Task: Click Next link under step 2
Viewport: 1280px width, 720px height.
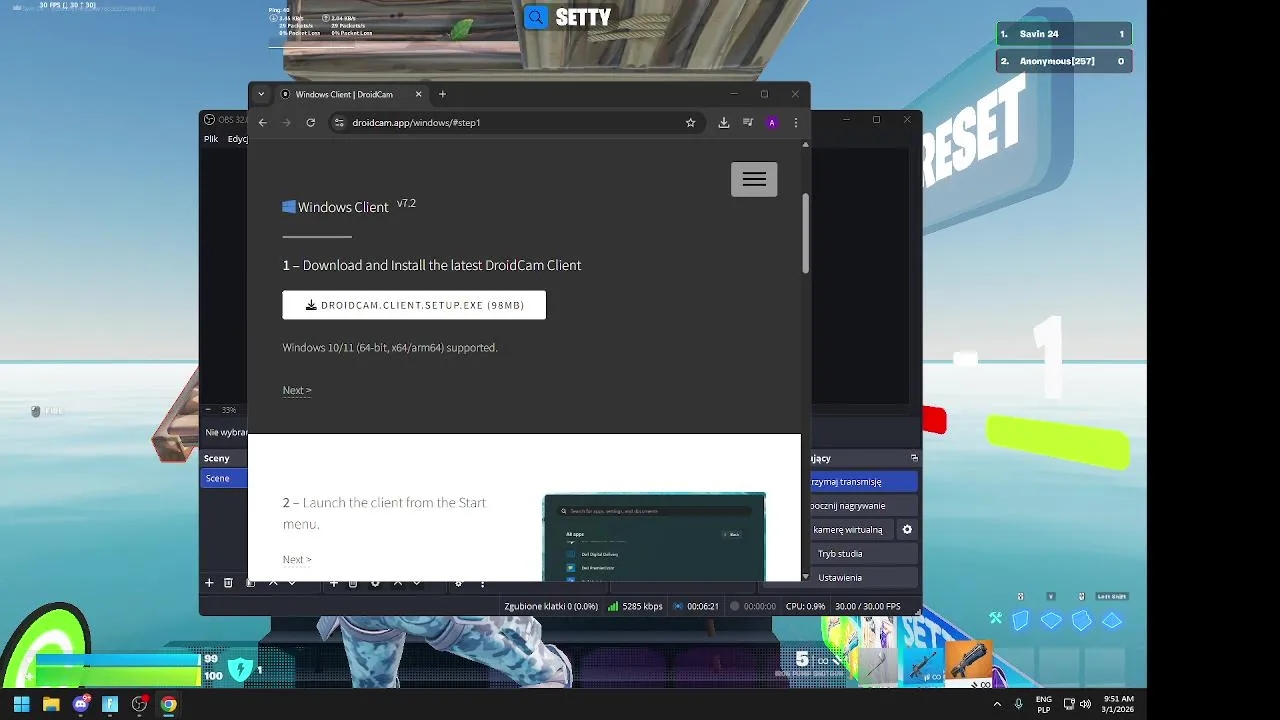Action: (x=297, y=559)
